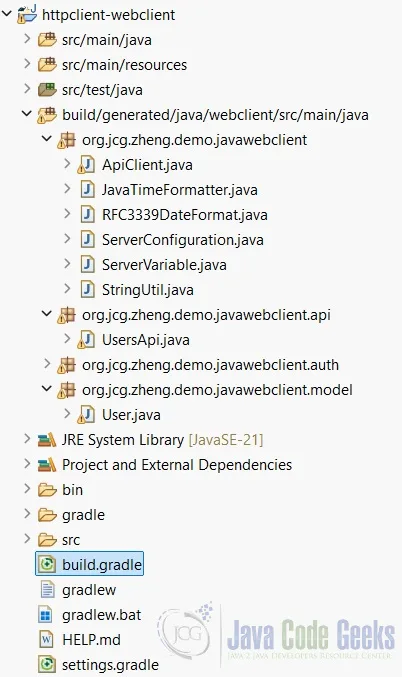The height and width of the screenshot is (677, 402).
Task: Click the javawebclient.auth package icon
Action: 67,365
